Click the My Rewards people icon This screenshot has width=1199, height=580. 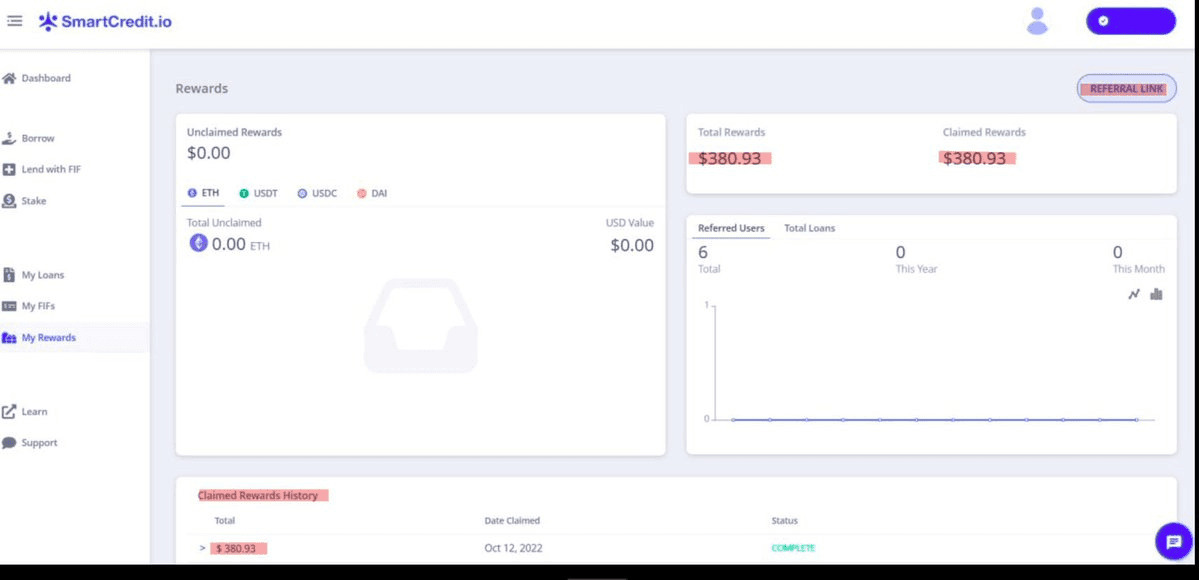click(9, 337)
